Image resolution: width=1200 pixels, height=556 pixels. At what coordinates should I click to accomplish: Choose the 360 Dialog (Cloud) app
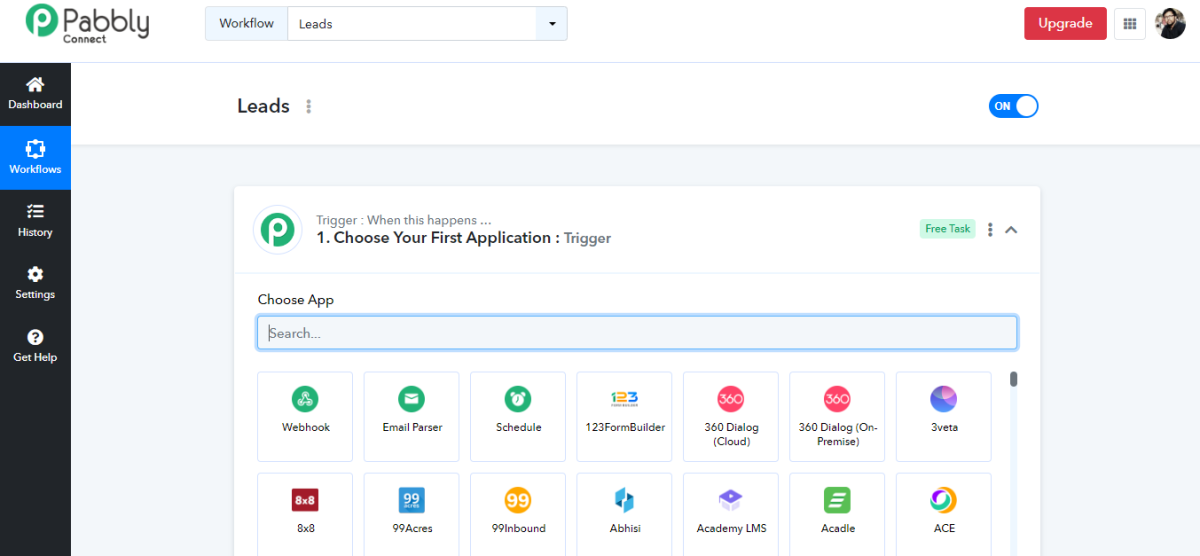(x=731, y=417)
